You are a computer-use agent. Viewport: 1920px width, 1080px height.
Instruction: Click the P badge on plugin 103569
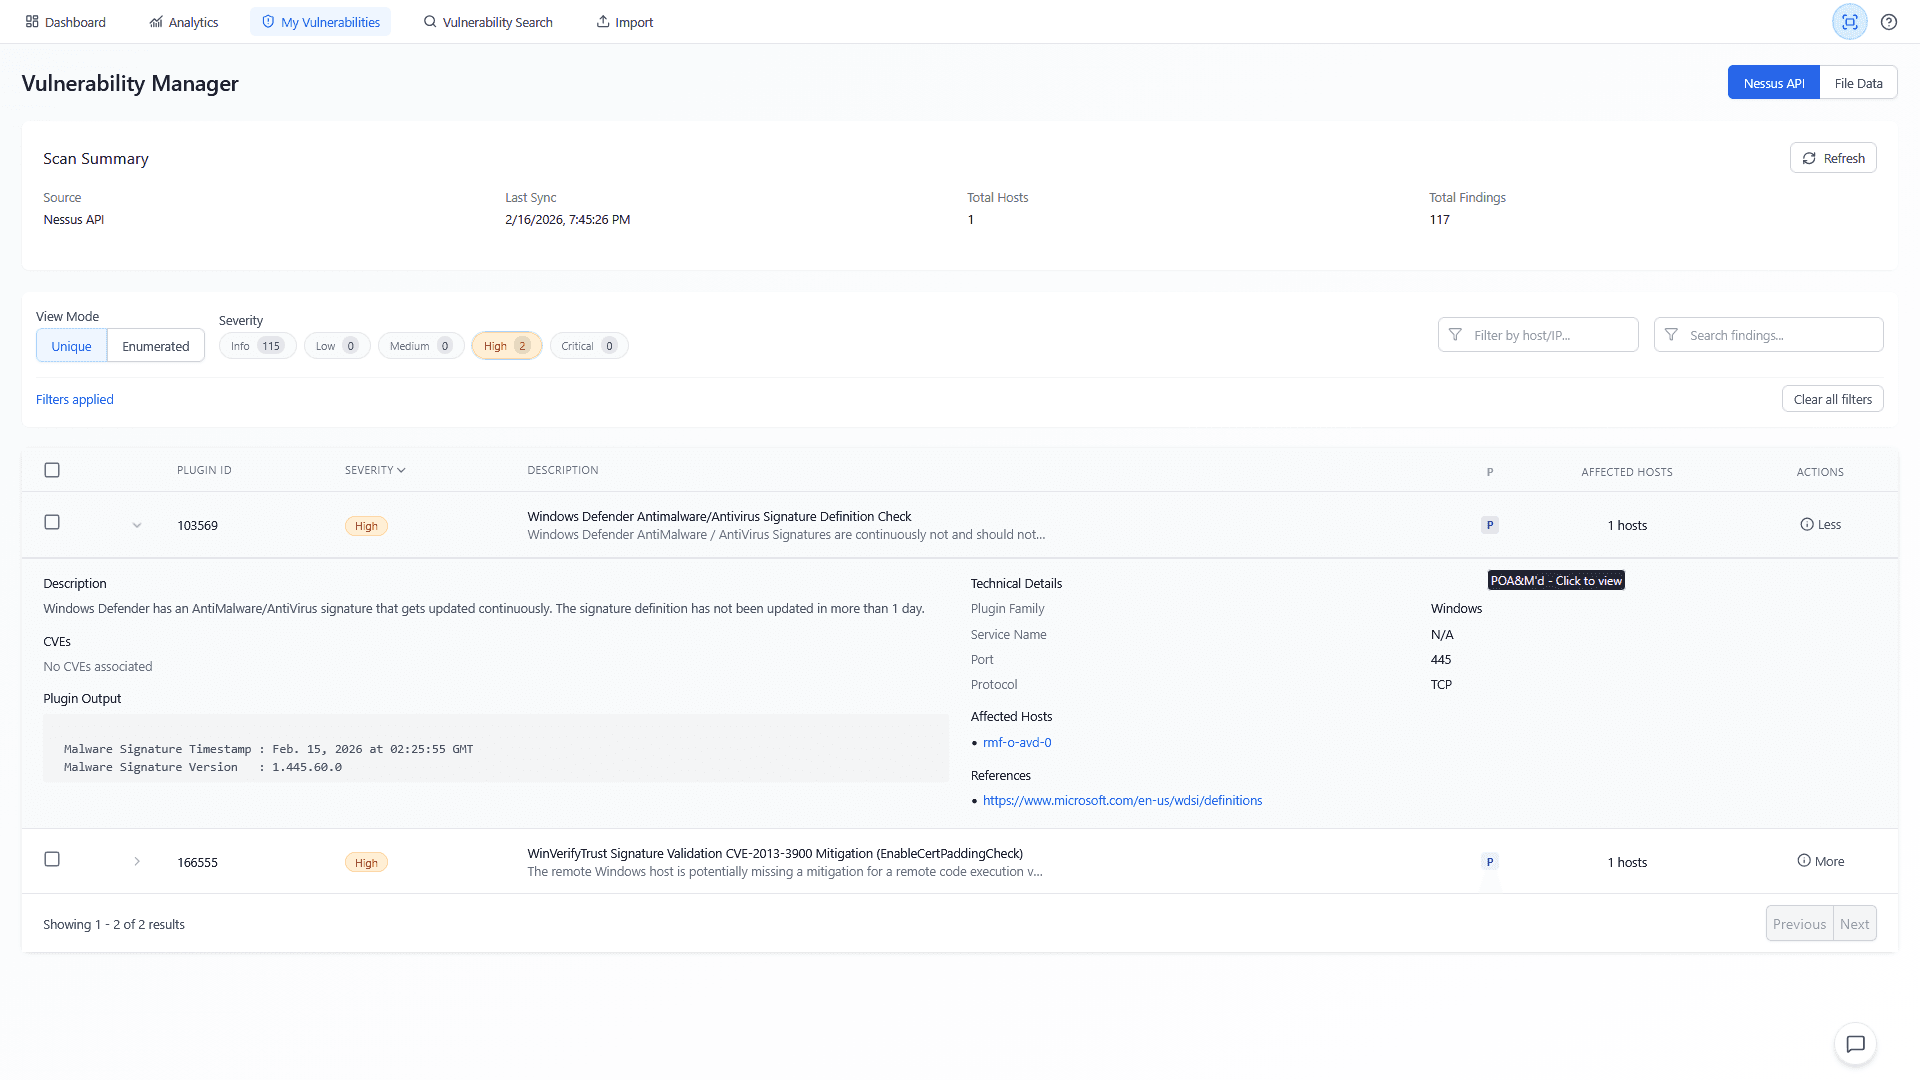click(1489, 524)
